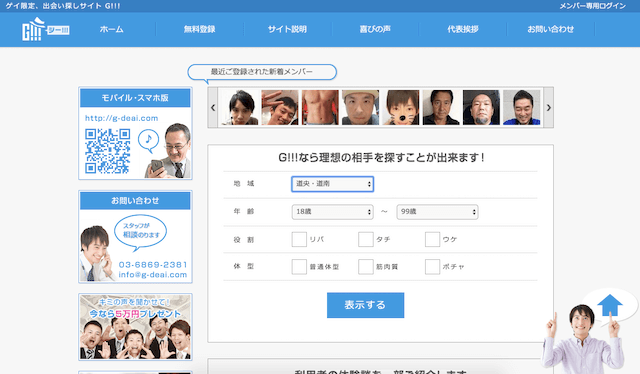This screenshot has width=640, height=374.
Task: Click the メンバー専用ログイン link
Action: click(x=592, y=6)
